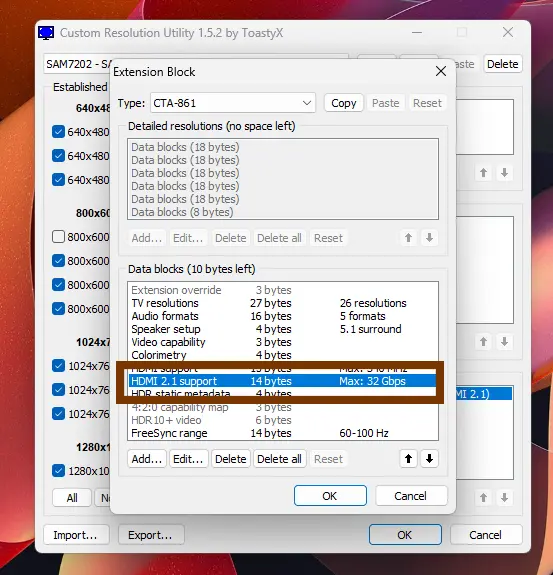Click Reset under Detailed resolutions list

328,238
